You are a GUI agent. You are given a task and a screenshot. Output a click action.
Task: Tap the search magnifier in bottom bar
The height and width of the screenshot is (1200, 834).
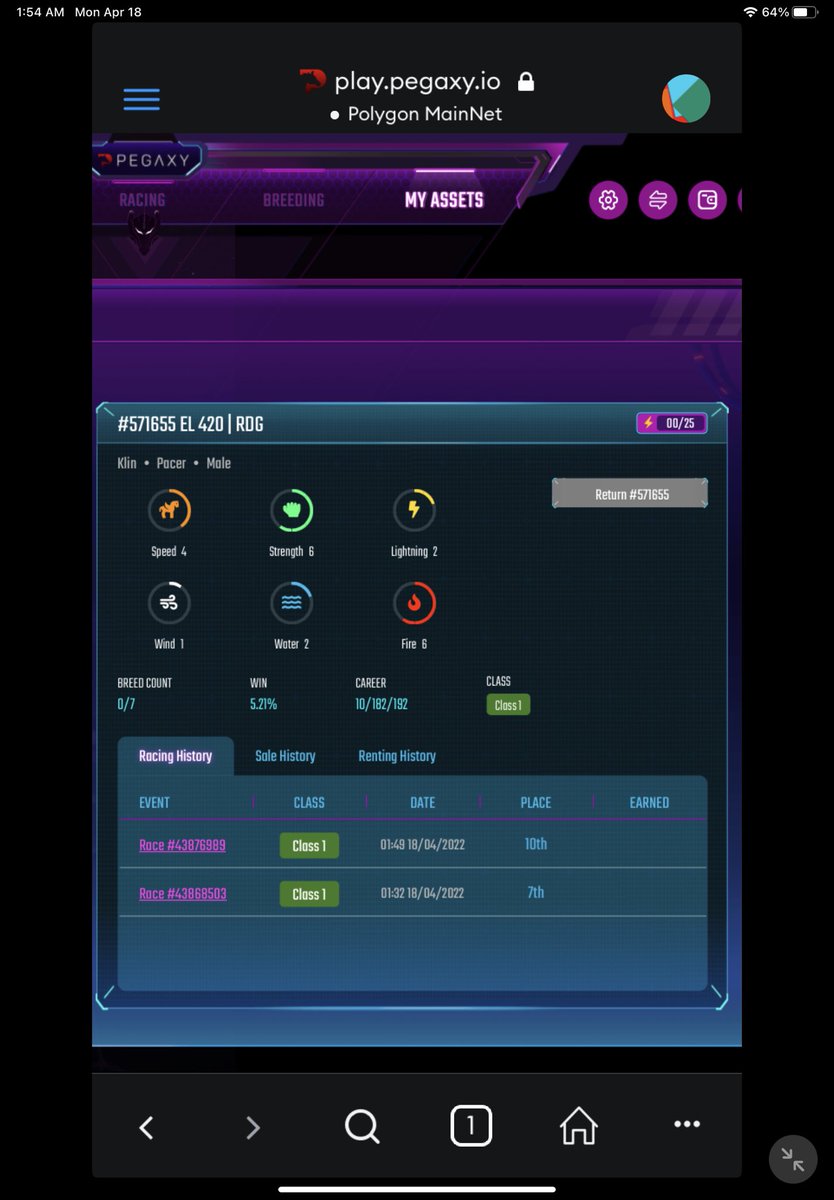362,1127
